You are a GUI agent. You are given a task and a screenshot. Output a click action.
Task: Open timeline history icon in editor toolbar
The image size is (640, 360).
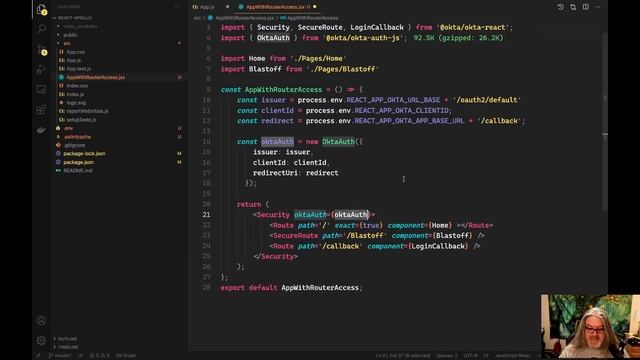pyautogui.click(x=560, y=7)
